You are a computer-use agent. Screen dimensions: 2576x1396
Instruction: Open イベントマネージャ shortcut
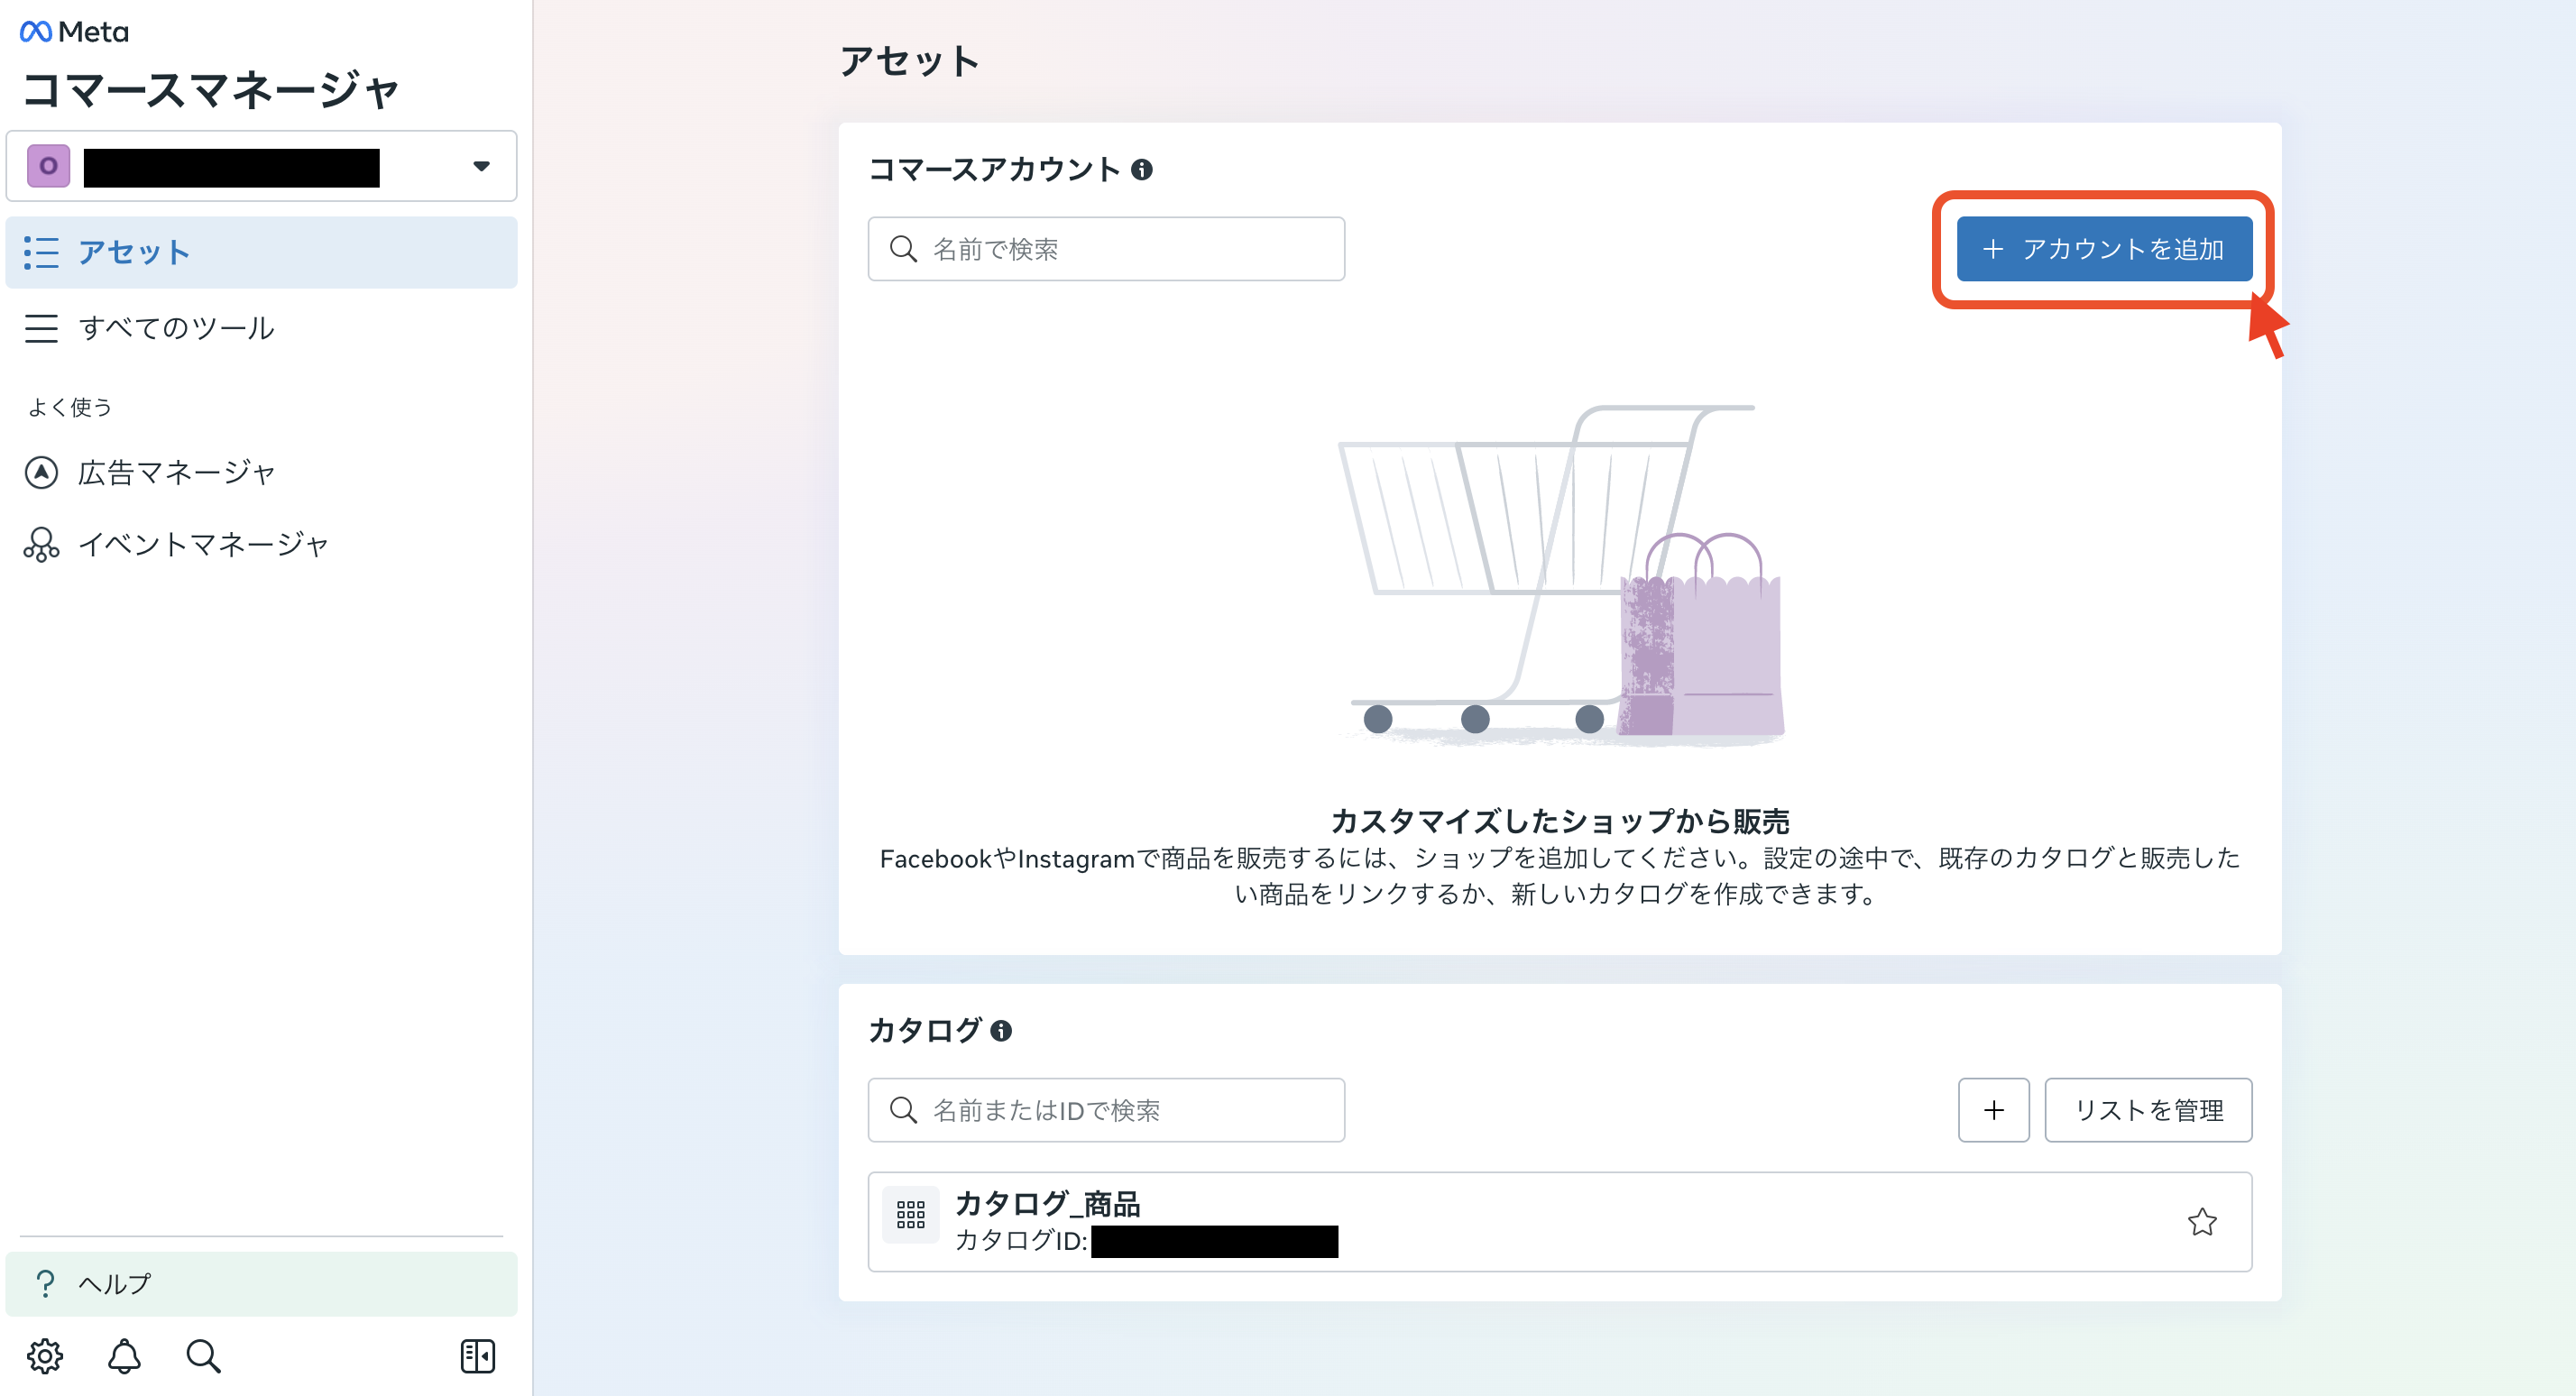pos(203,544)
